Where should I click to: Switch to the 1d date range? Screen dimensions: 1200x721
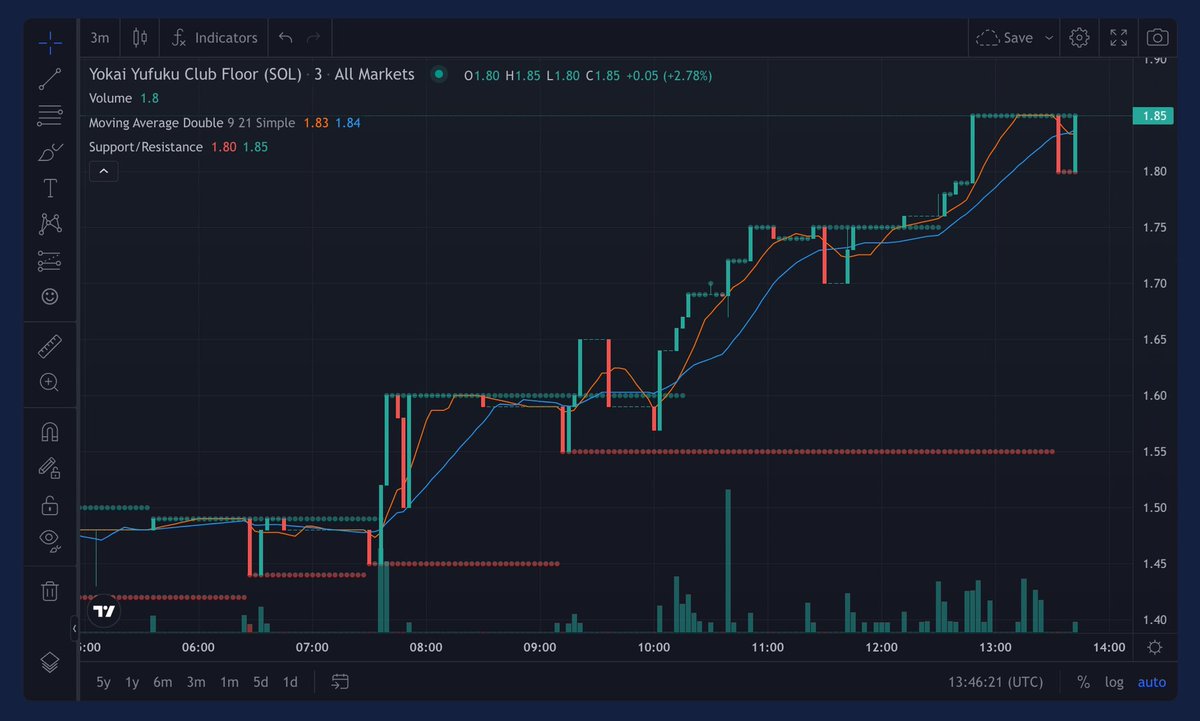(x=290, y=681)
